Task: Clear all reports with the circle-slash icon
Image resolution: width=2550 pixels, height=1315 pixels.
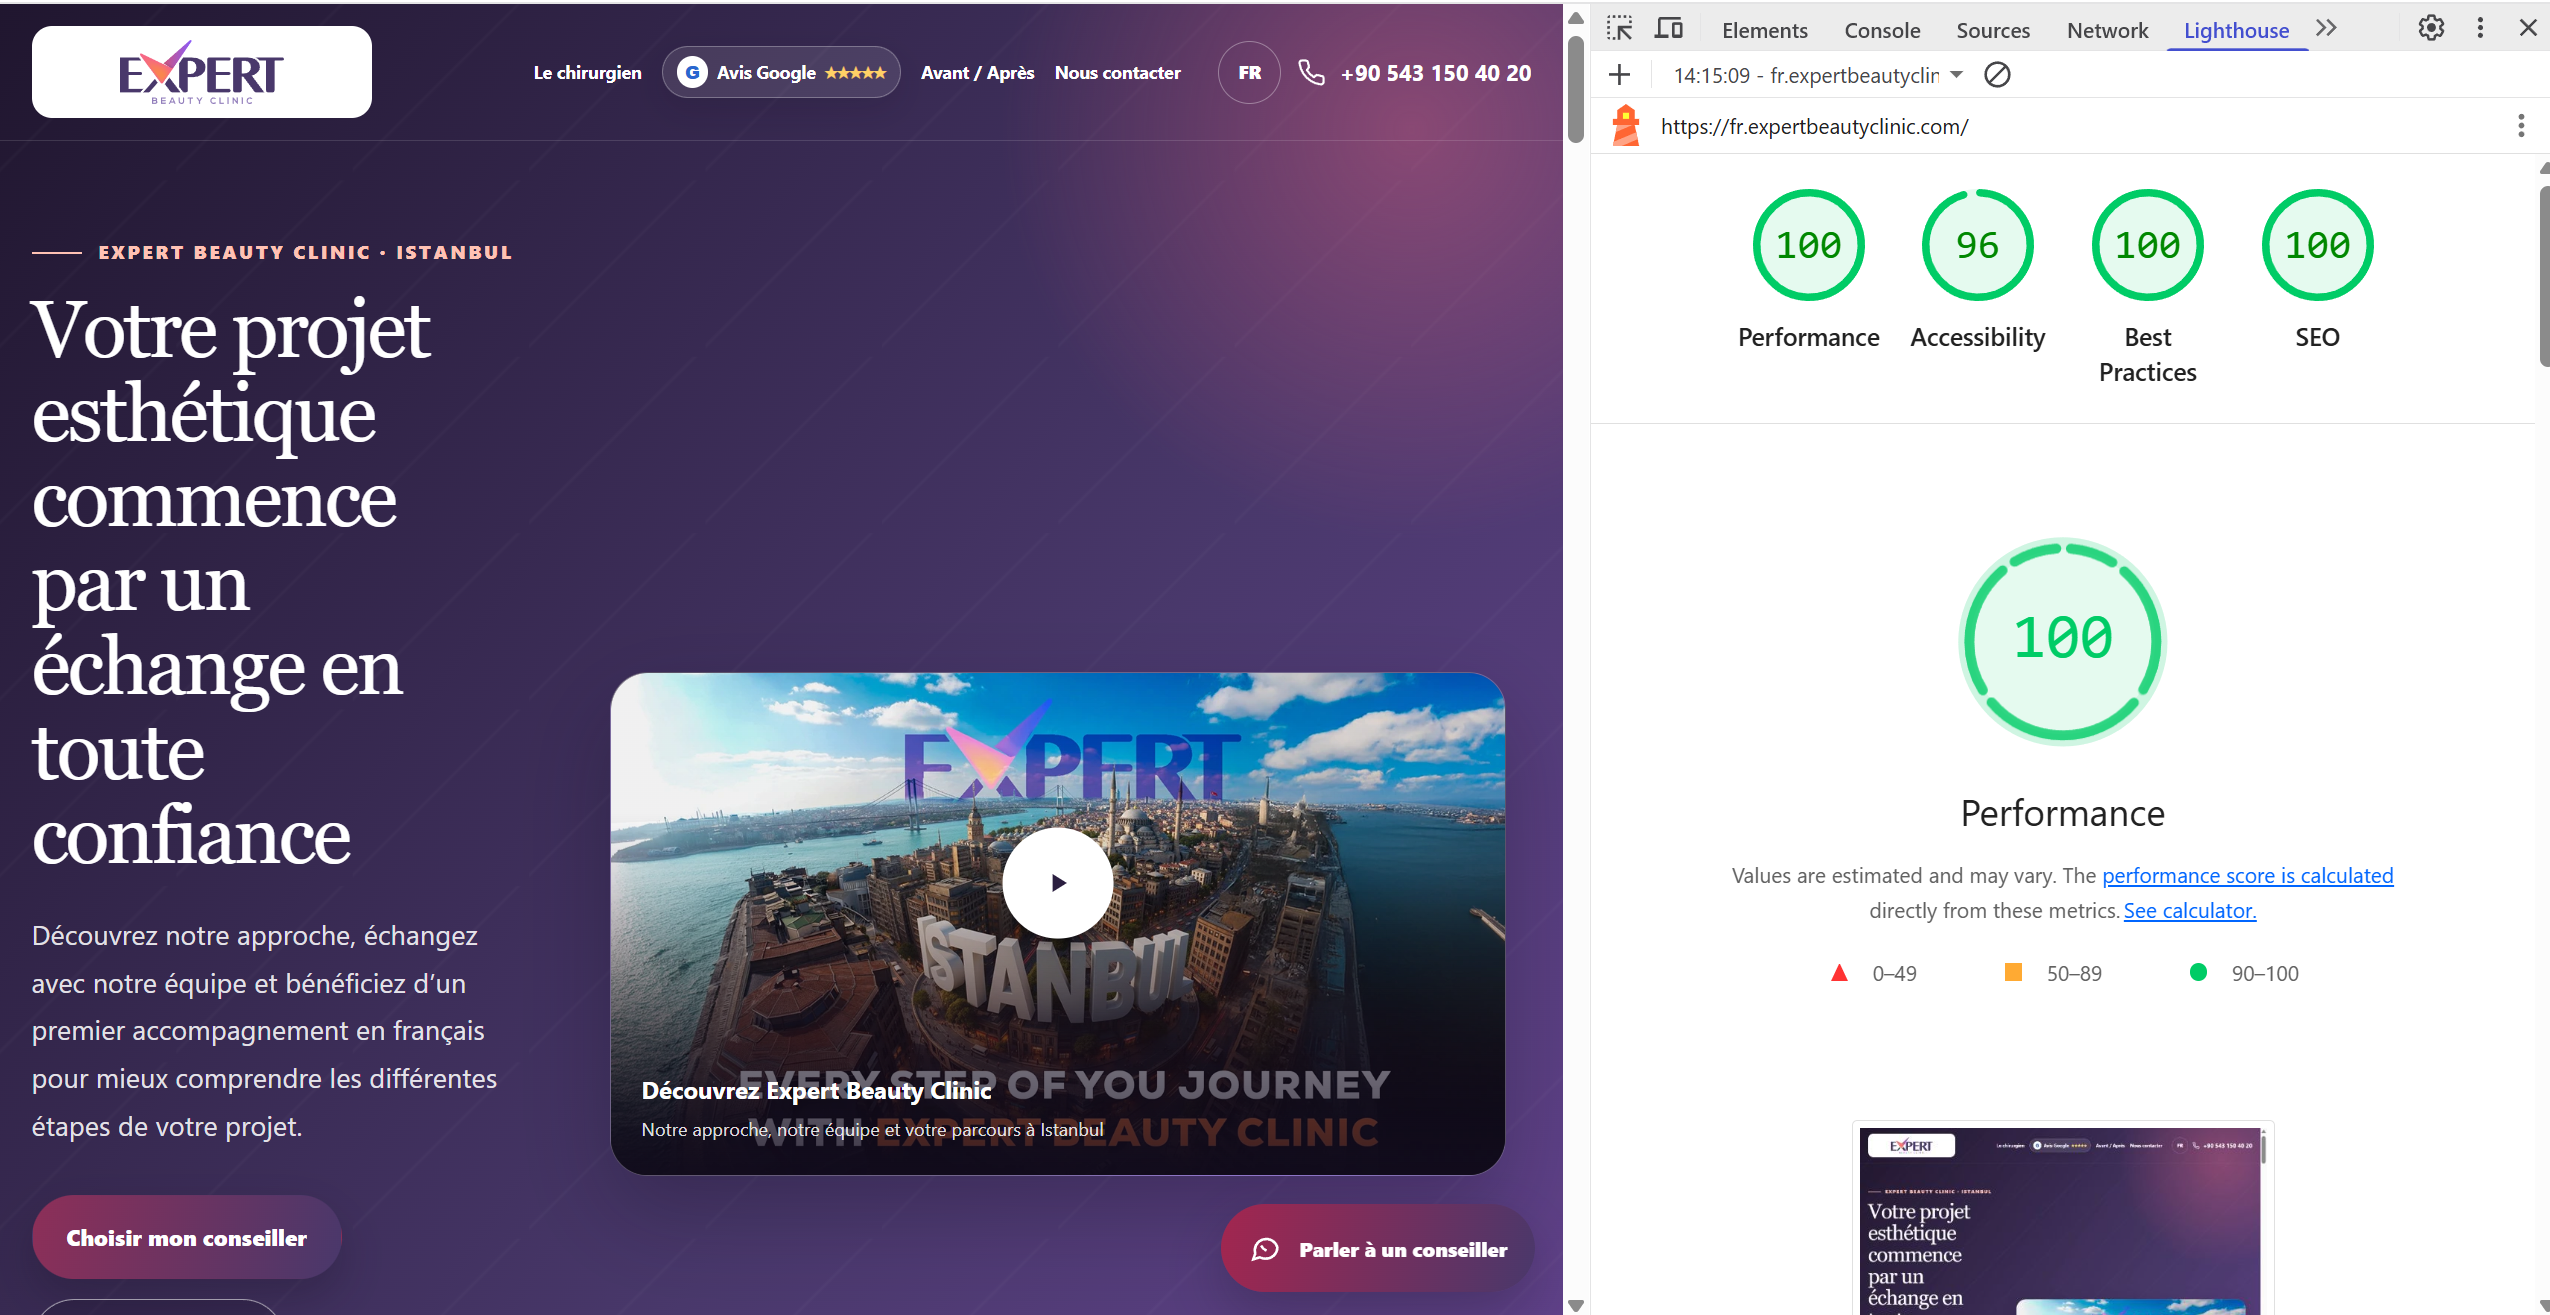Action: coord(1997,75)
